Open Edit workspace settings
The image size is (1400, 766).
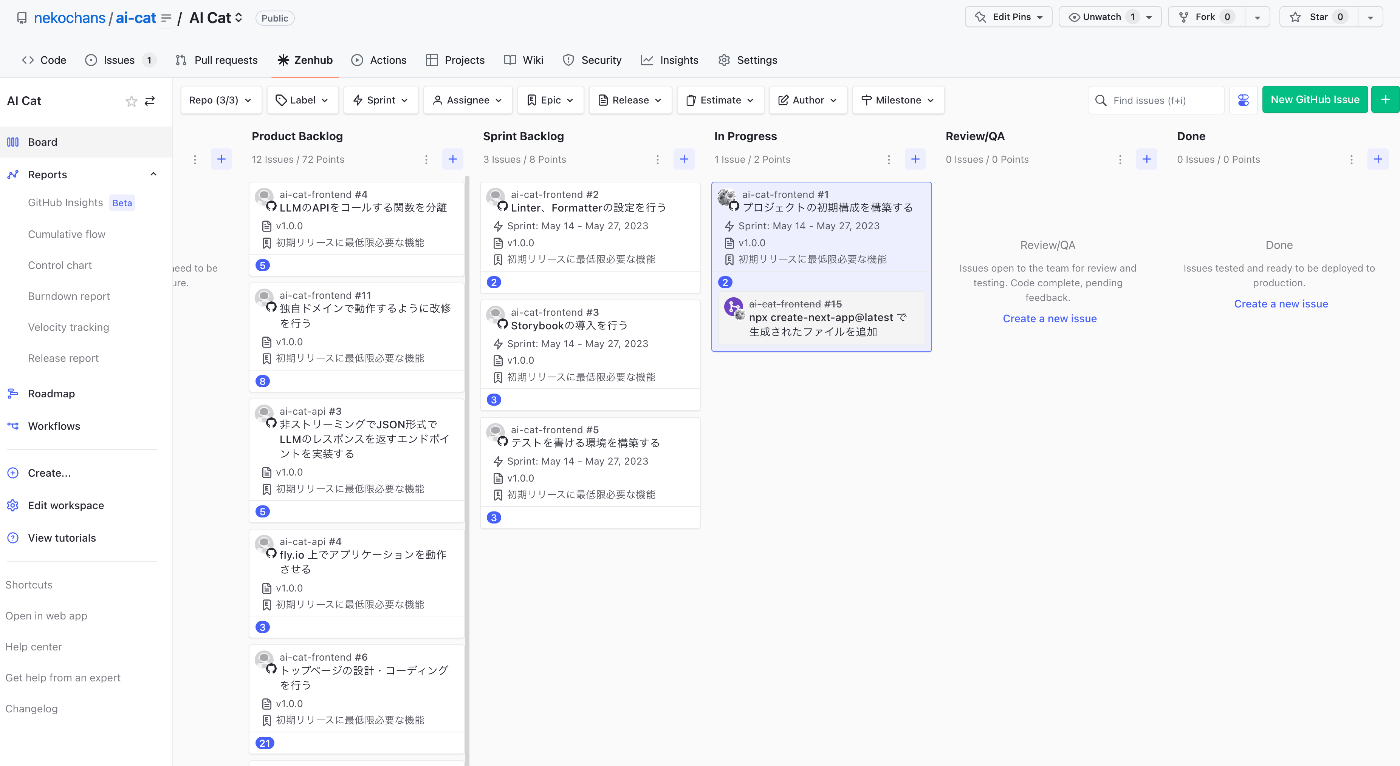tap(66, 505)
